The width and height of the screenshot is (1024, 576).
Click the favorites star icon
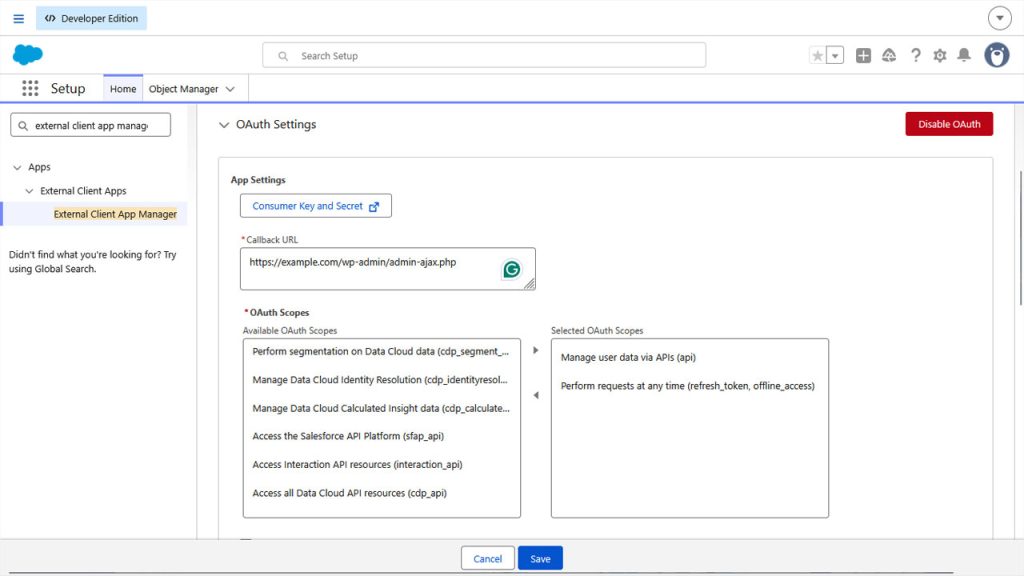tap(817, 56)
